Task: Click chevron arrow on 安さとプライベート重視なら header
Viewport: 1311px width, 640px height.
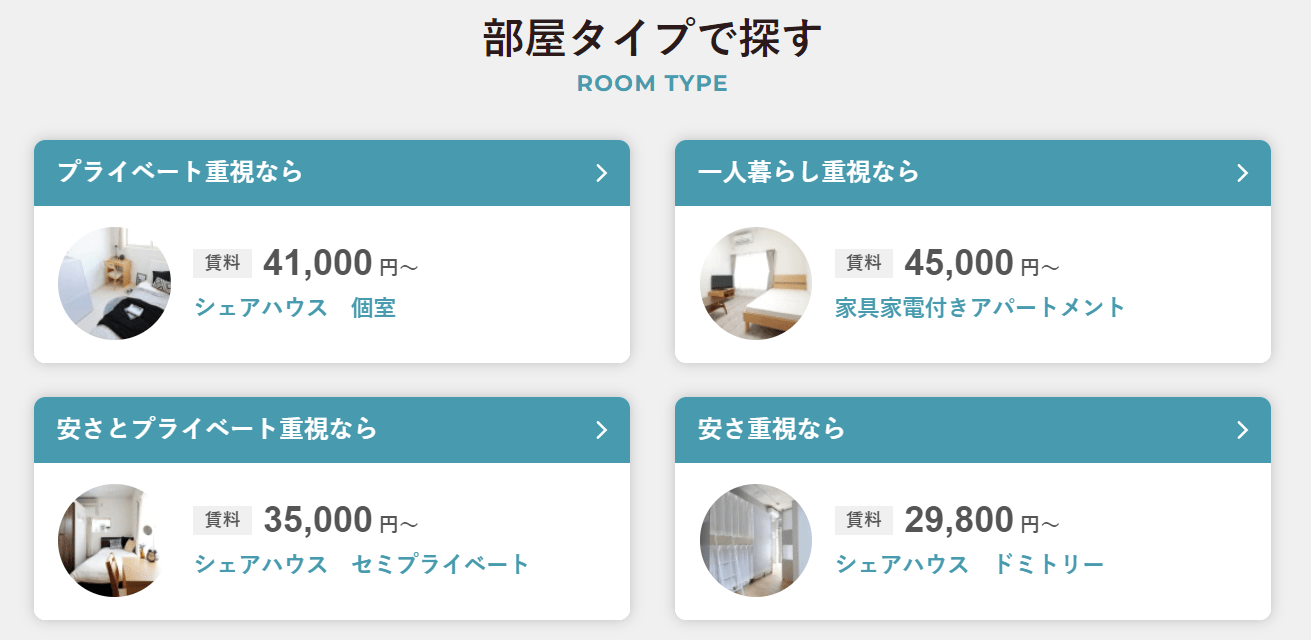Action: tap(601, 430)
